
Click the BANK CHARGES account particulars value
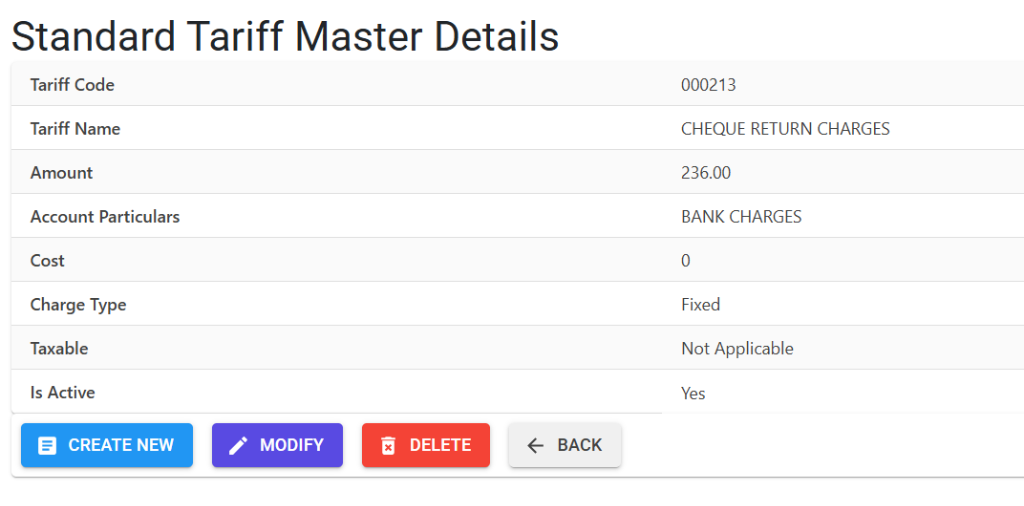pyautogui.click(x=741, y=217)
